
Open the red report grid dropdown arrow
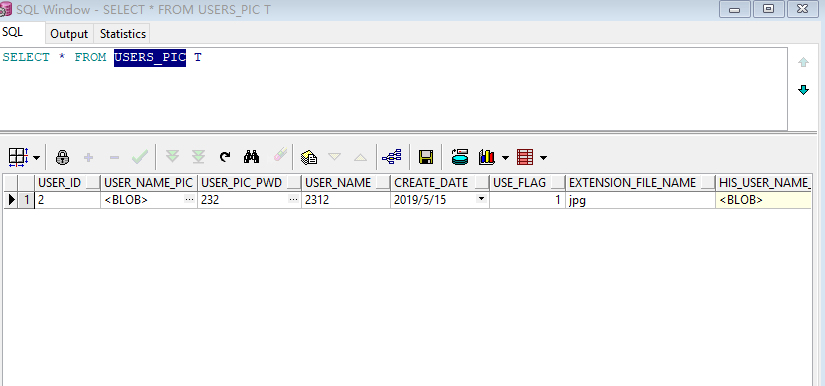pyautogui.click(x=544, y=157)
